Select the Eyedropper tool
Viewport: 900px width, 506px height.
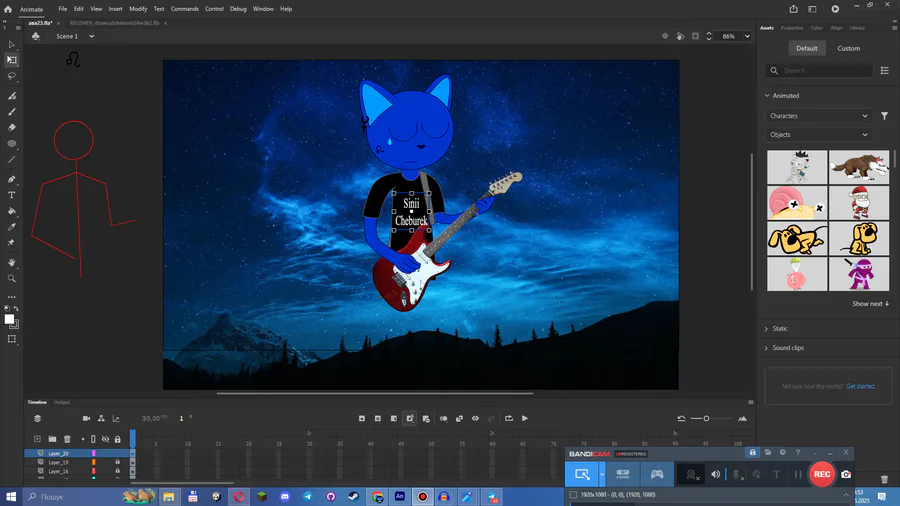pyautogui.click(x=11, y=227)
